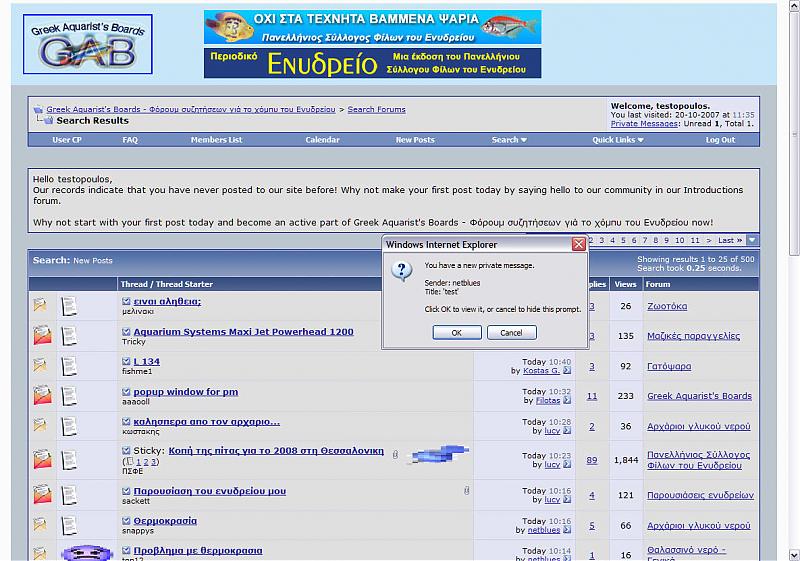Image resolution: width=800 pixels, height=561 pixels.
Task: Click the Greek Aquarist's Boards GAB logo
Action: [x=88, y=44]
